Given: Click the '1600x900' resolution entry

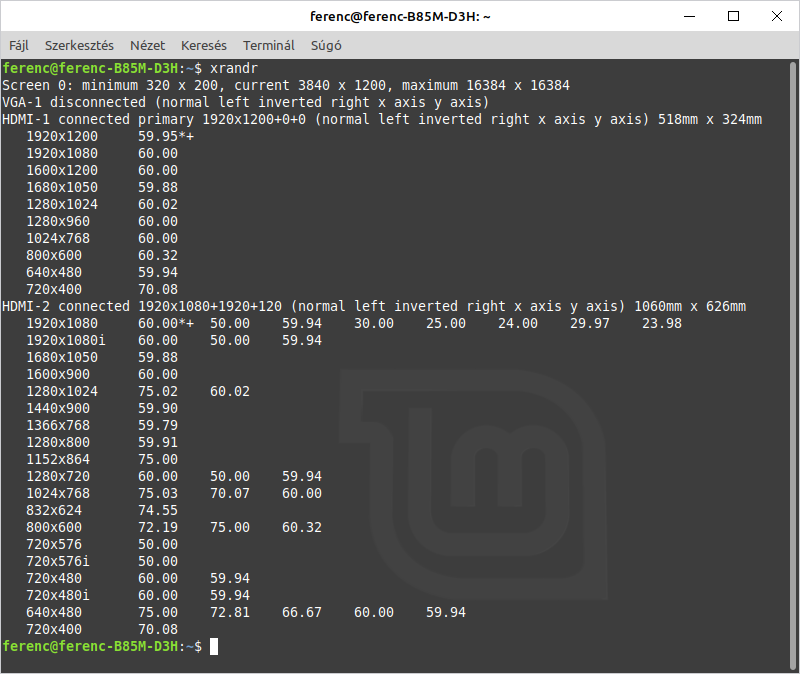Looking at the screenshot, I should pos(58,375).
